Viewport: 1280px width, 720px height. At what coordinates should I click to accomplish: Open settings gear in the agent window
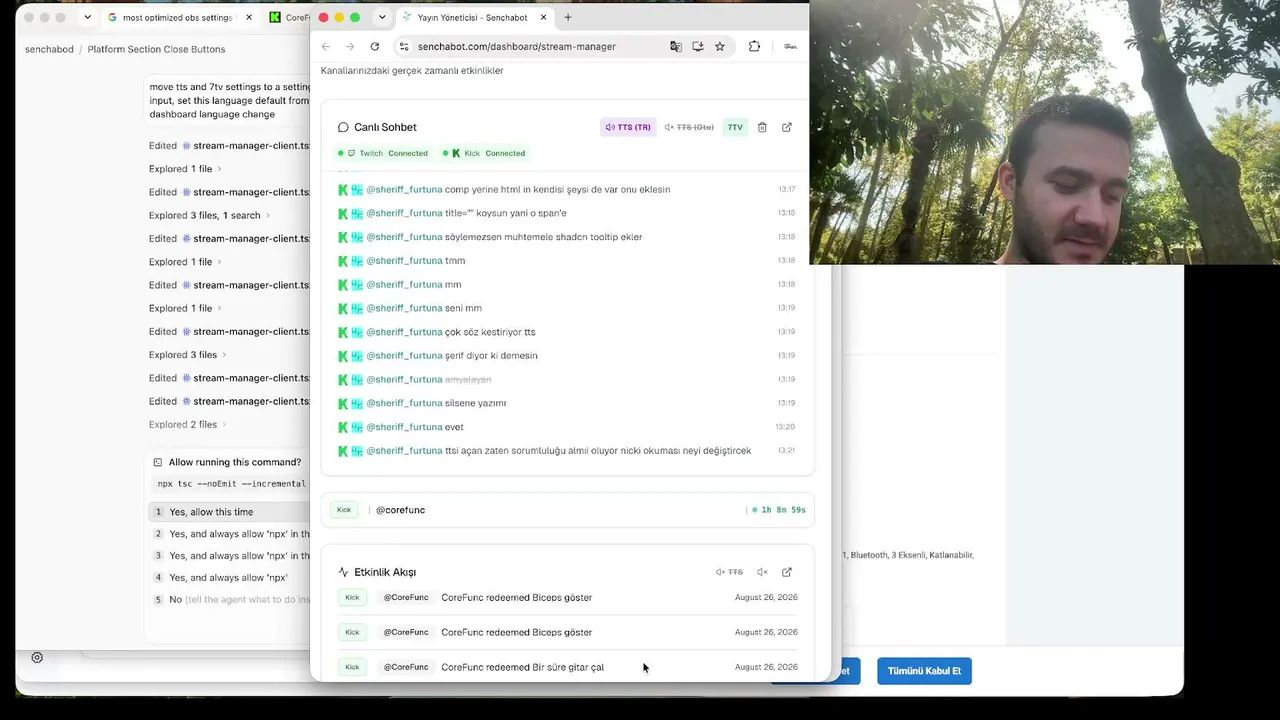click(x=37, y=657)
